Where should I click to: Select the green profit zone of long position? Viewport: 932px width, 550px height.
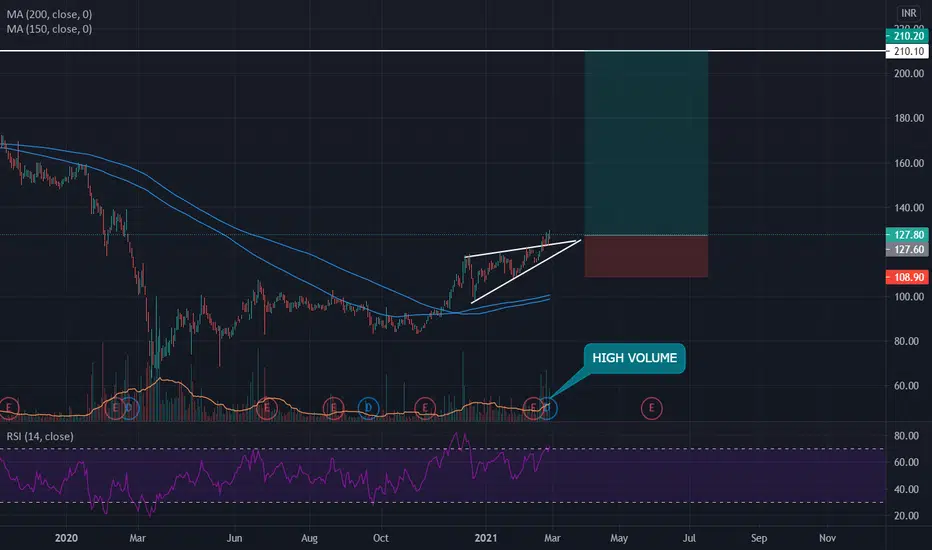646,143
